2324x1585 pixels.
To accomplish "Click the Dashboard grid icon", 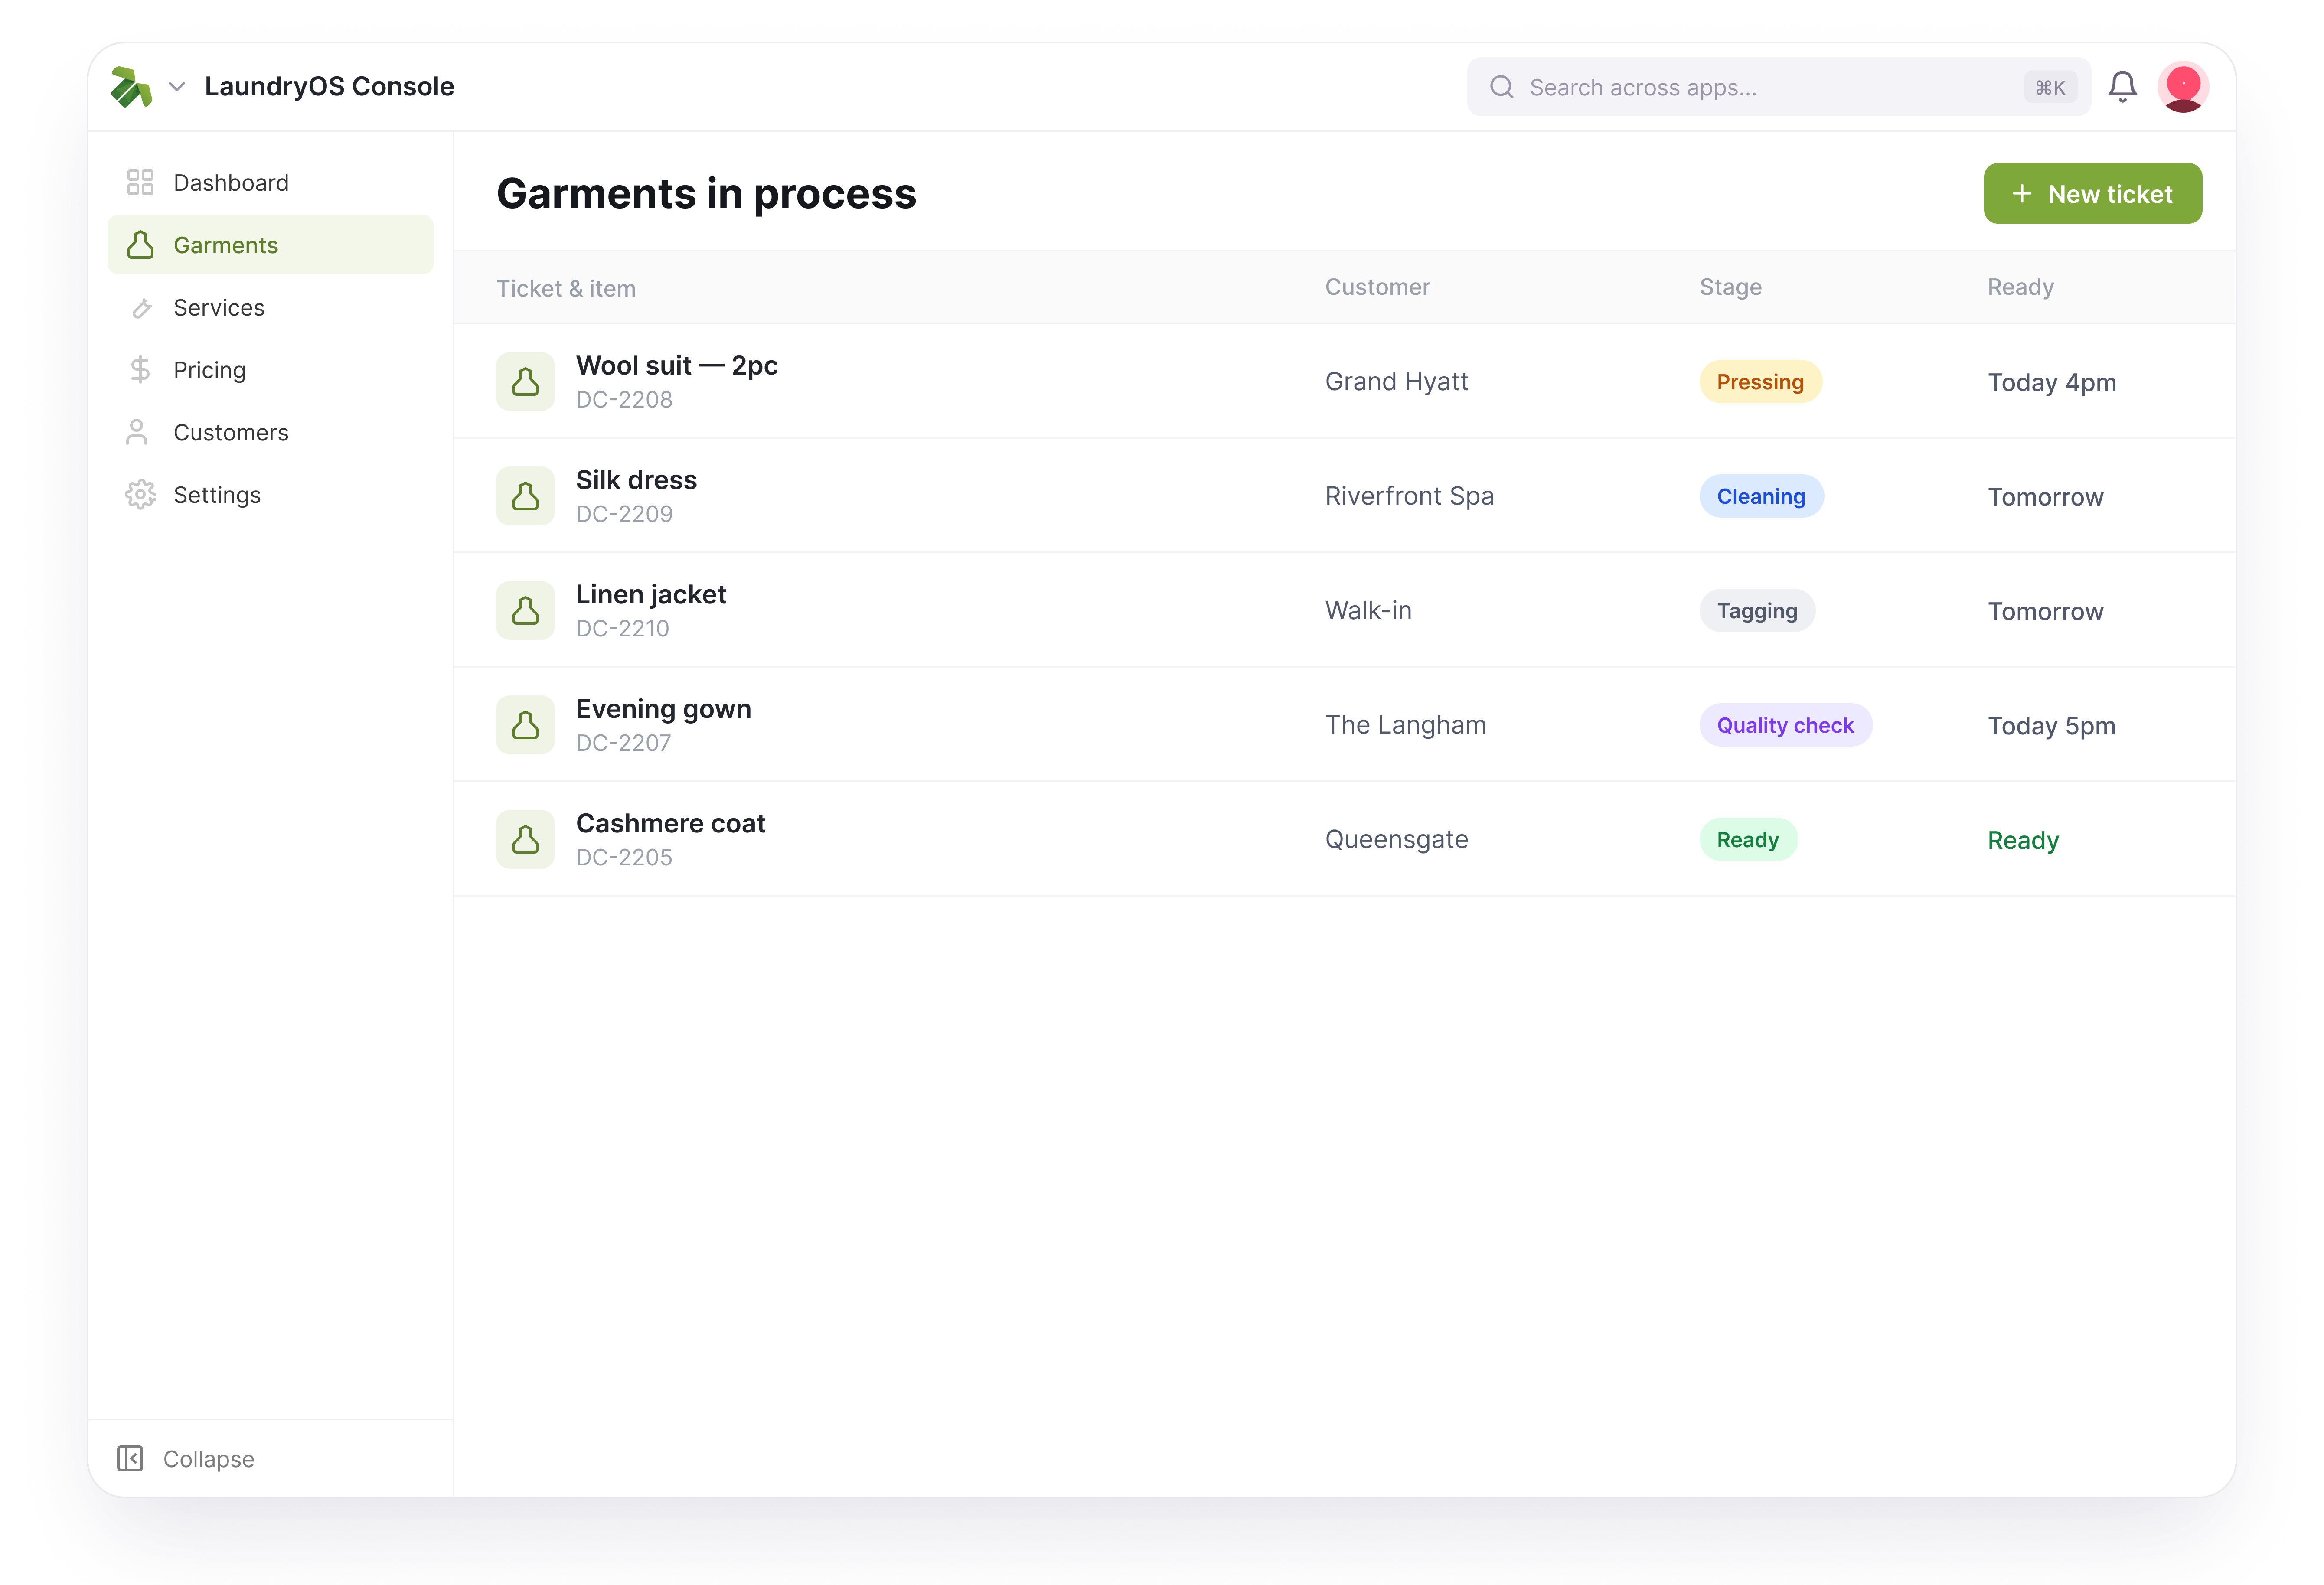I will click(140, 182).
